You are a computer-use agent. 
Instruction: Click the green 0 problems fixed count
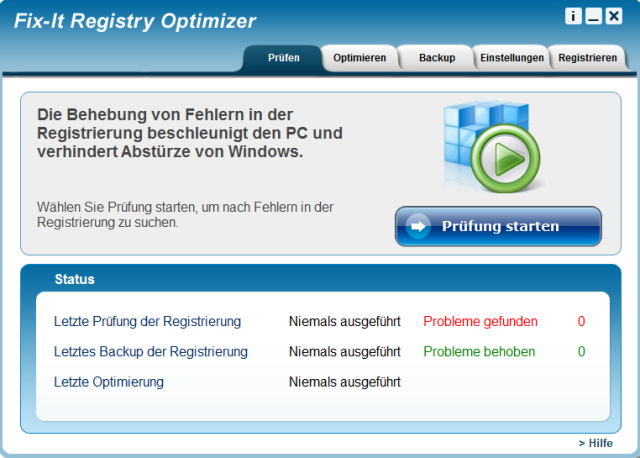tap(581, 352)
